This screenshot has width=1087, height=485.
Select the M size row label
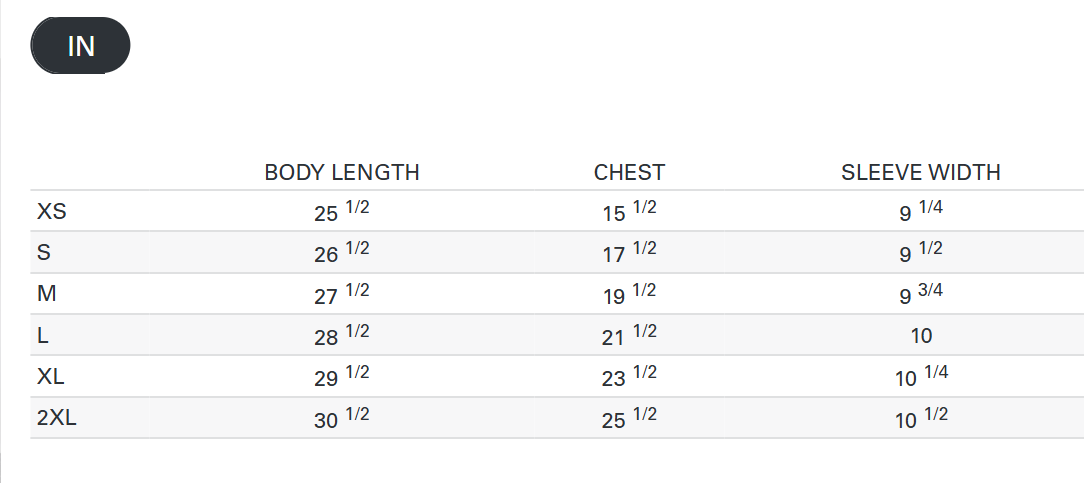click(46, 295)
